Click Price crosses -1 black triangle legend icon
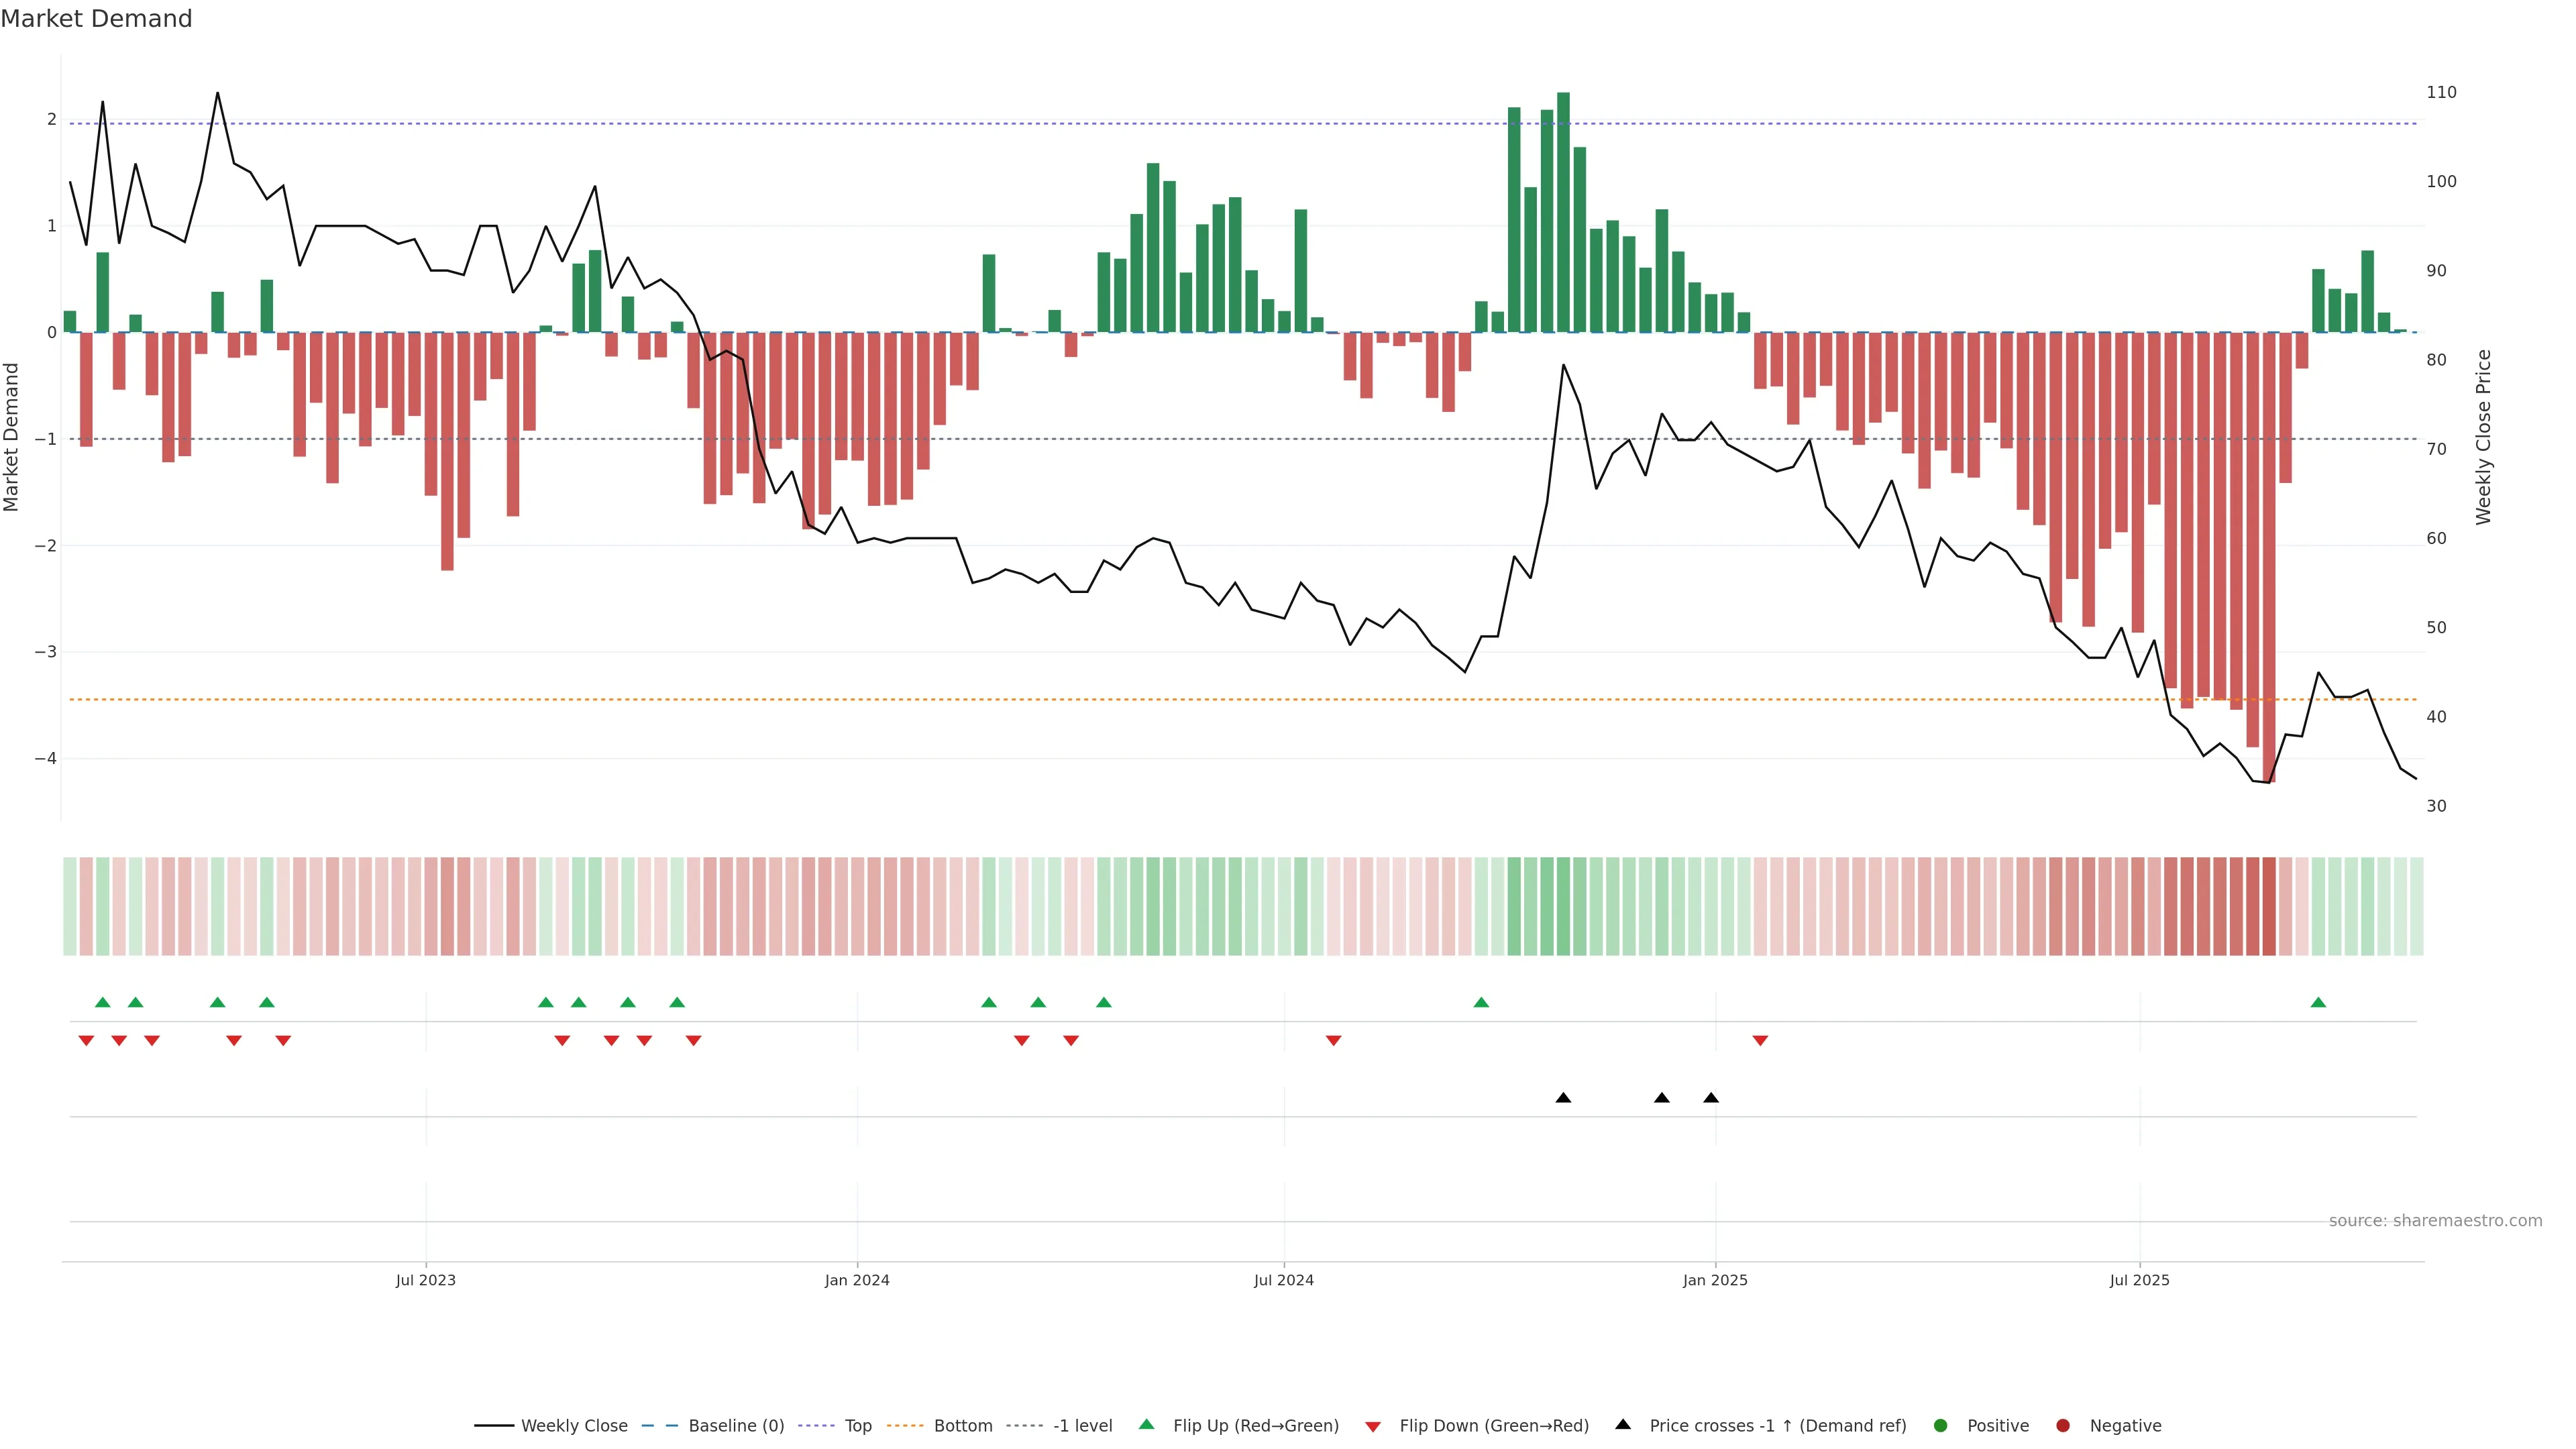 (x=1623, y=1425)
